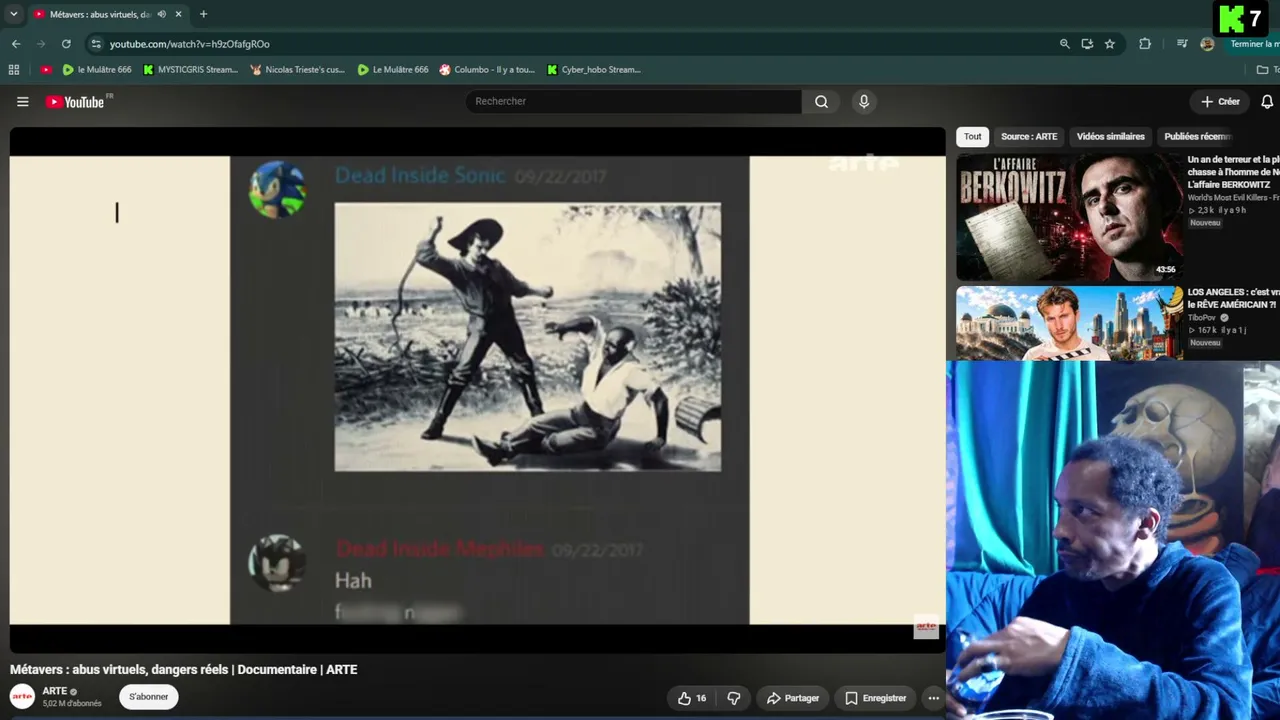1280x720 pixels.
Task: Start voice search with the microphone
Action: (864, 101)
